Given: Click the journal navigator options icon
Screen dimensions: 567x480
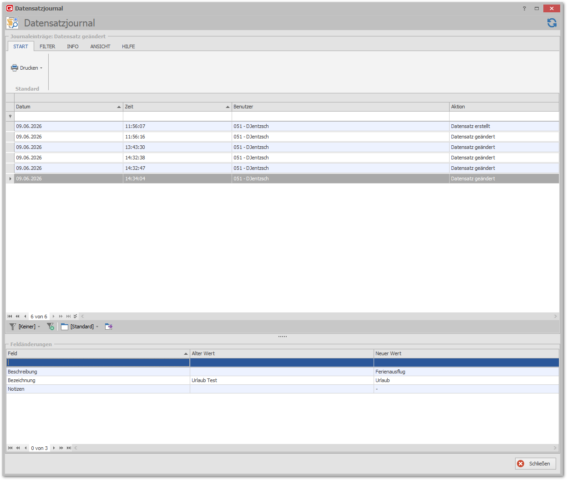Looking at the screenshot, I should (x=75, y=316).
